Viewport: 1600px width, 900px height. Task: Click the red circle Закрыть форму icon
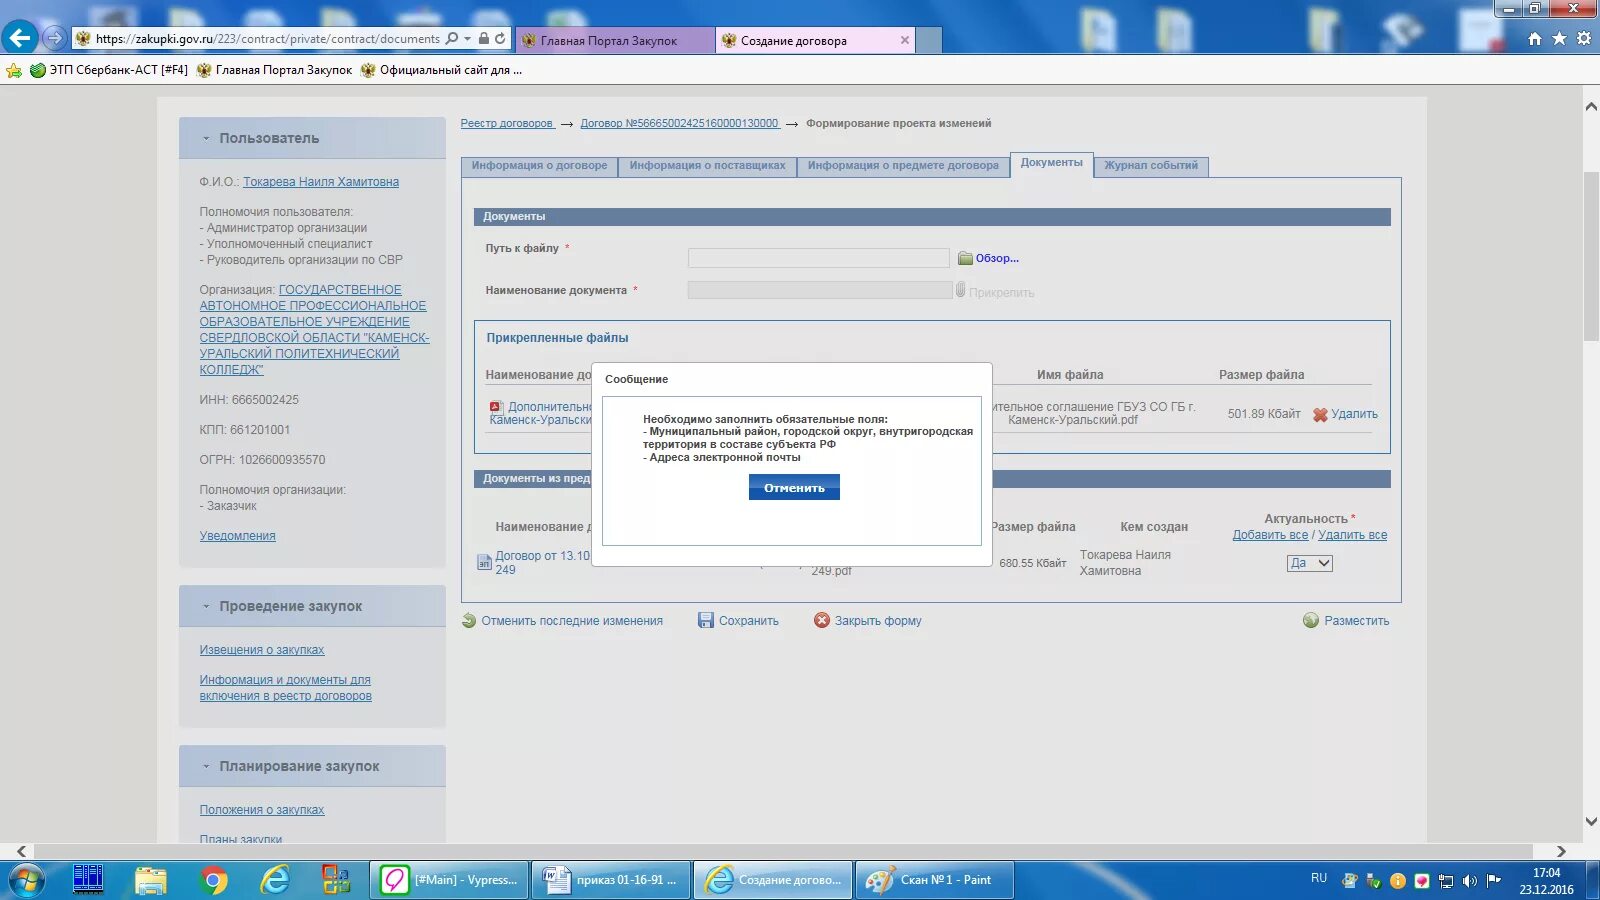tap(822, 620)
